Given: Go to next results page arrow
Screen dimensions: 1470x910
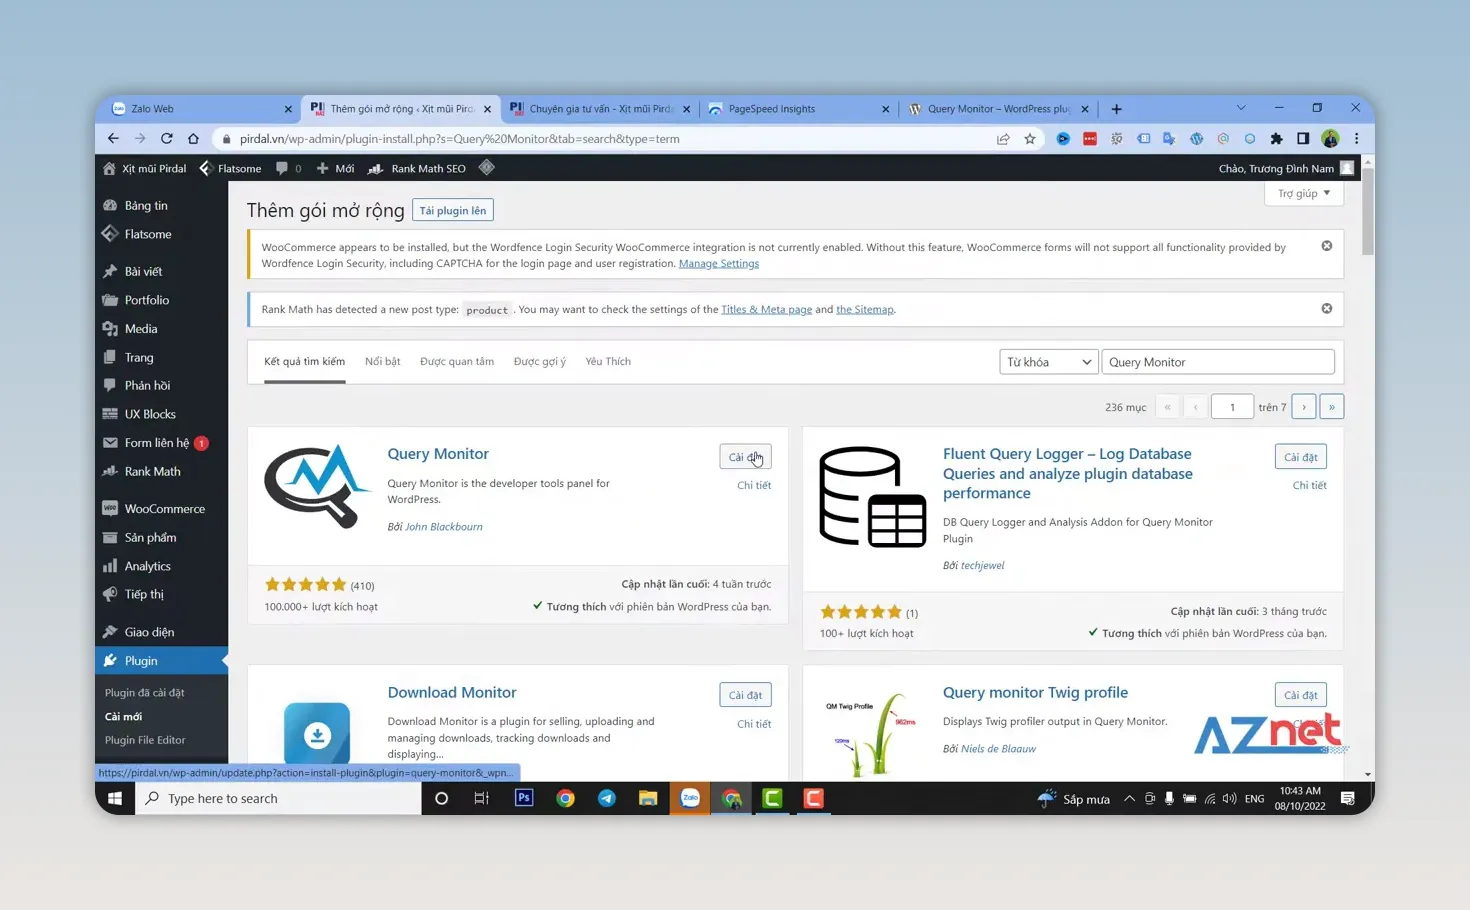Looking at the screenshot, I should (x=1304, y=407).
